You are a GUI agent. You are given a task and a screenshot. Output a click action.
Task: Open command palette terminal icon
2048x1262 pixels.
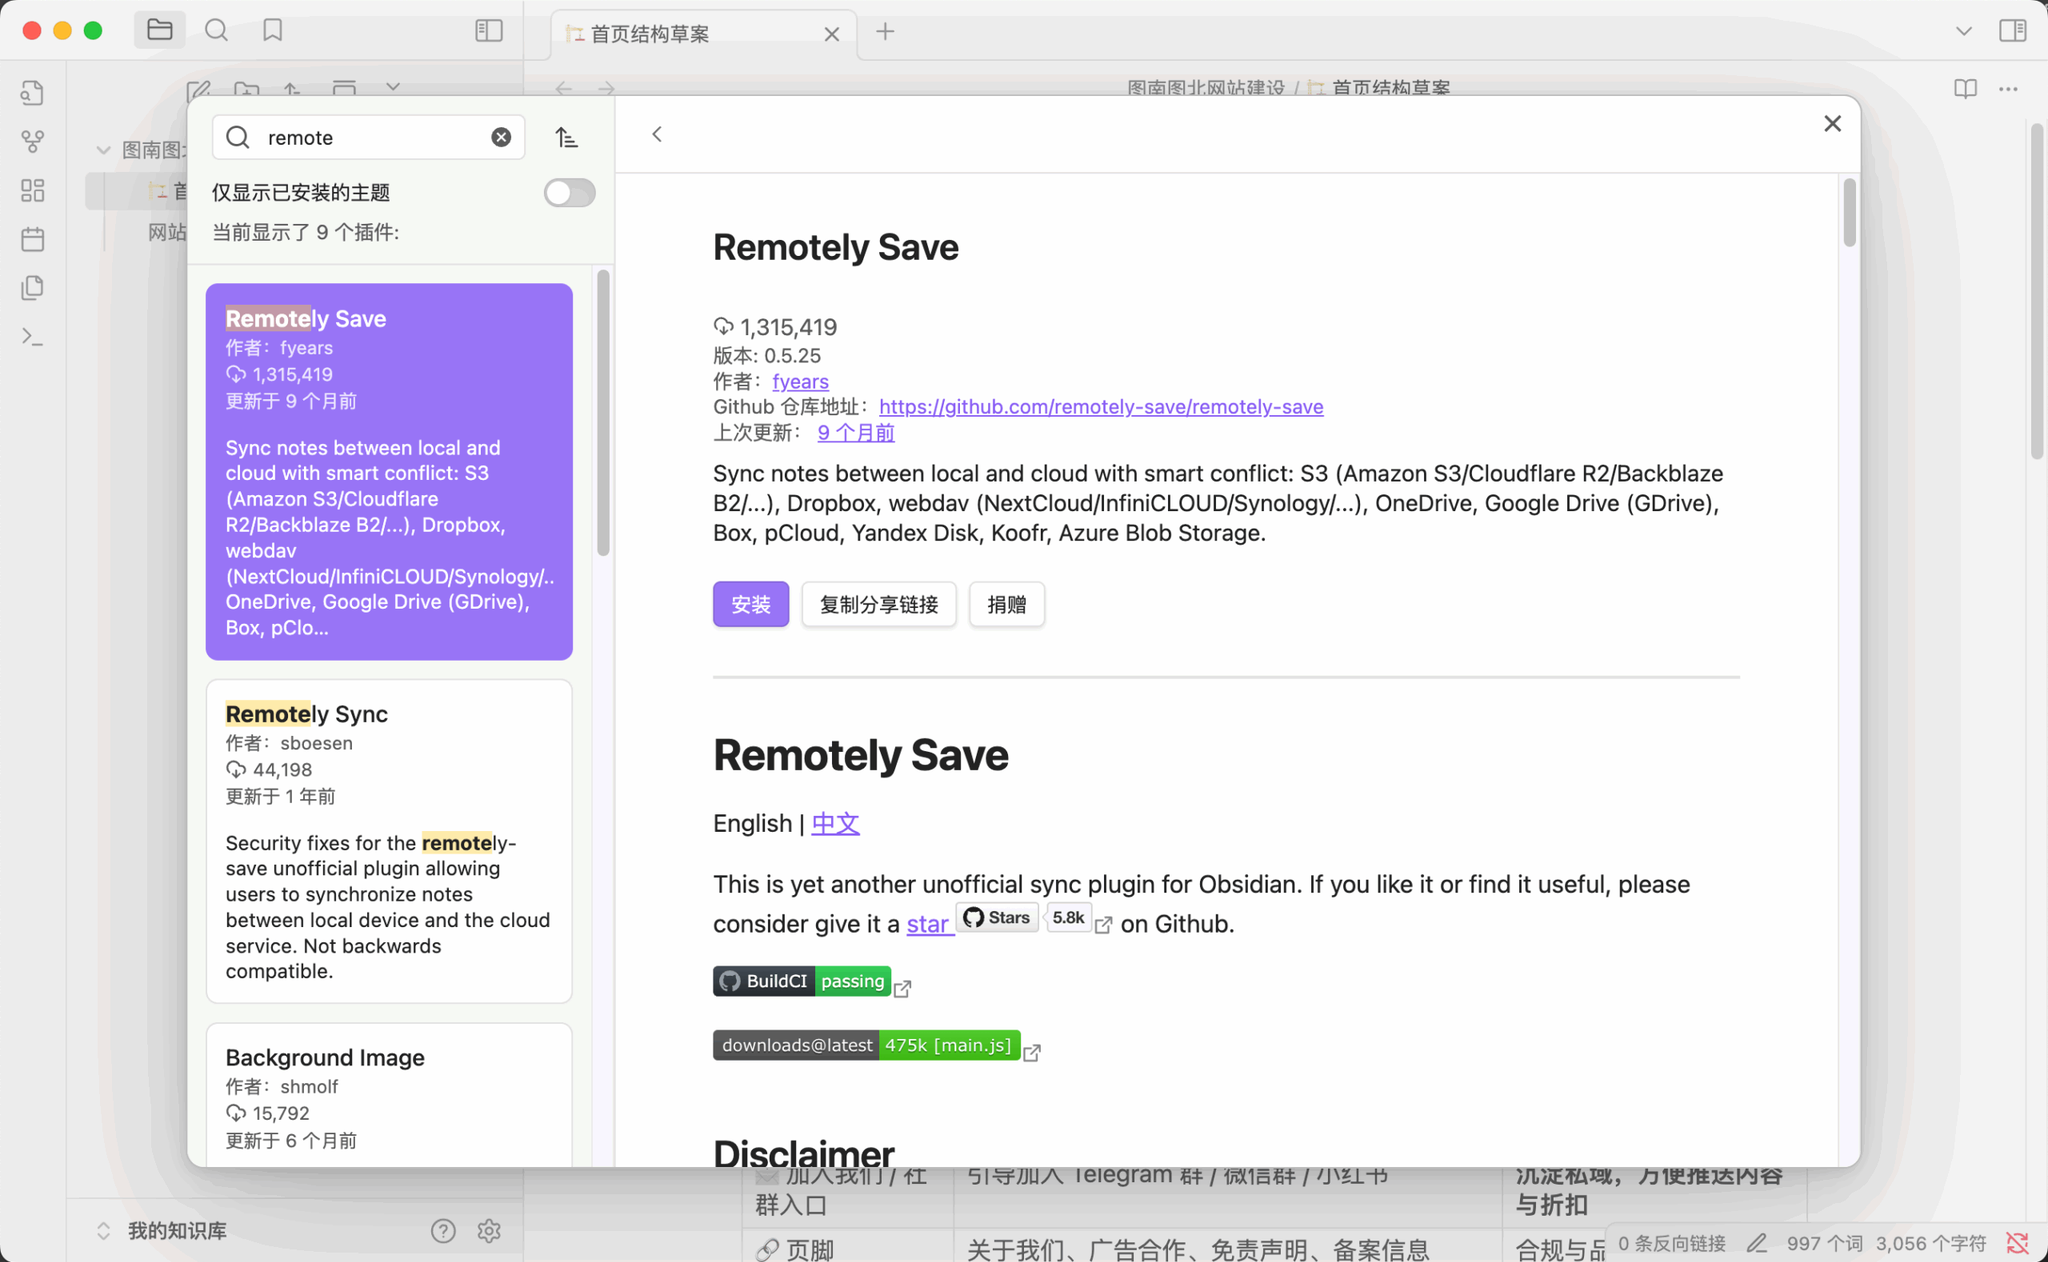(x=32, y=337)
